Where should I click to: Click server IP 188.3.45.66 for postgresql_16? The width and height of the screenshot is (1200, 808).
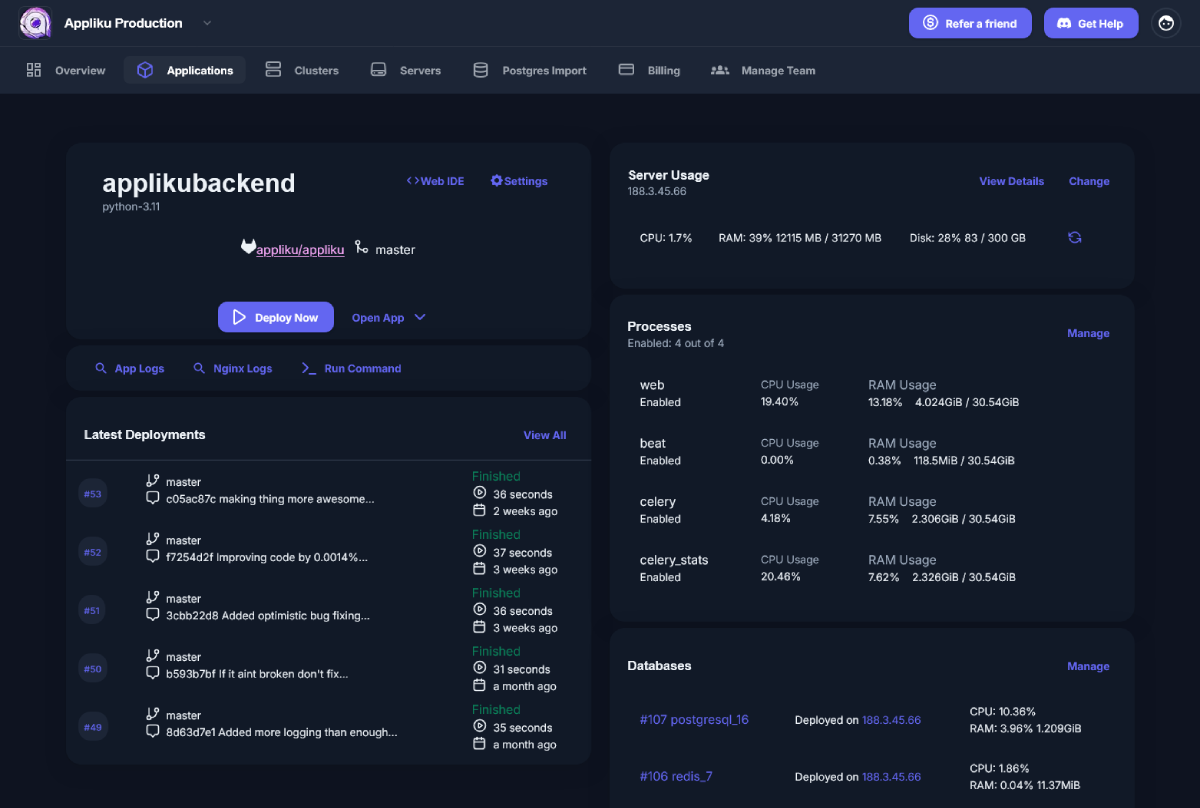[891, 720]
